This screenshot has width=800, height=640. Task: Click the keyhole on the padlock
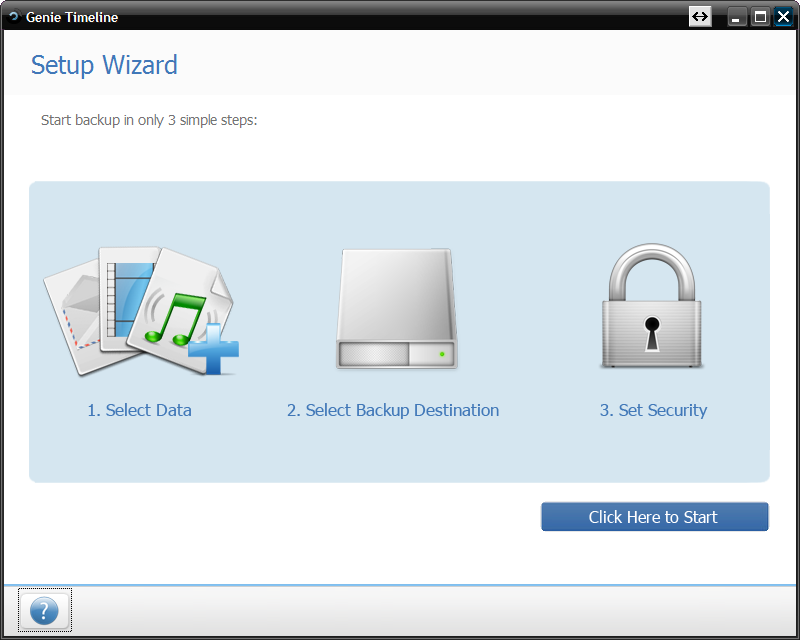652,333
